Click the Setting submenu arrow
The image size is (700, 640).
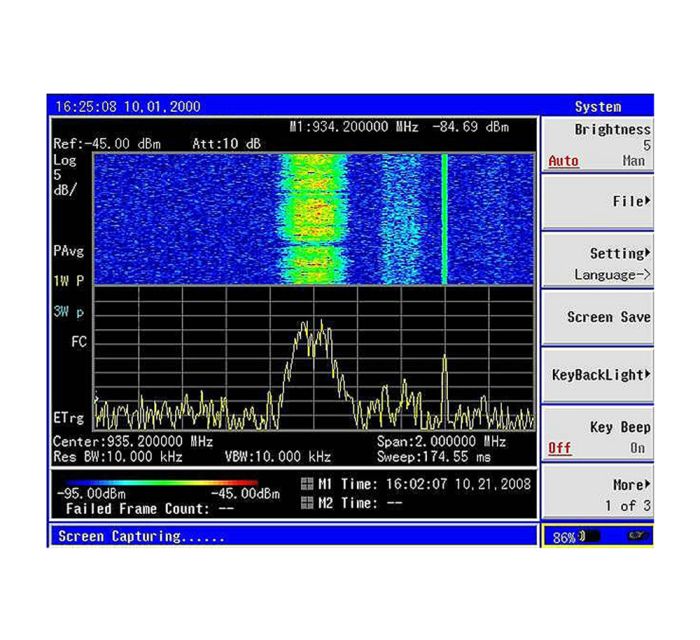coord(648,253)
